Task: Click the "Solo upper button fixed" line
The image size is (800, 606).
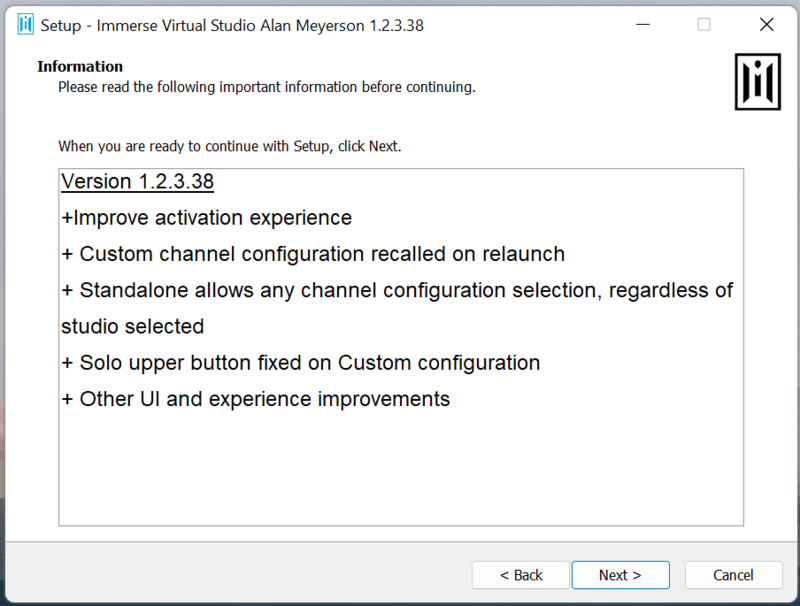Action: (x=300, y=362)
